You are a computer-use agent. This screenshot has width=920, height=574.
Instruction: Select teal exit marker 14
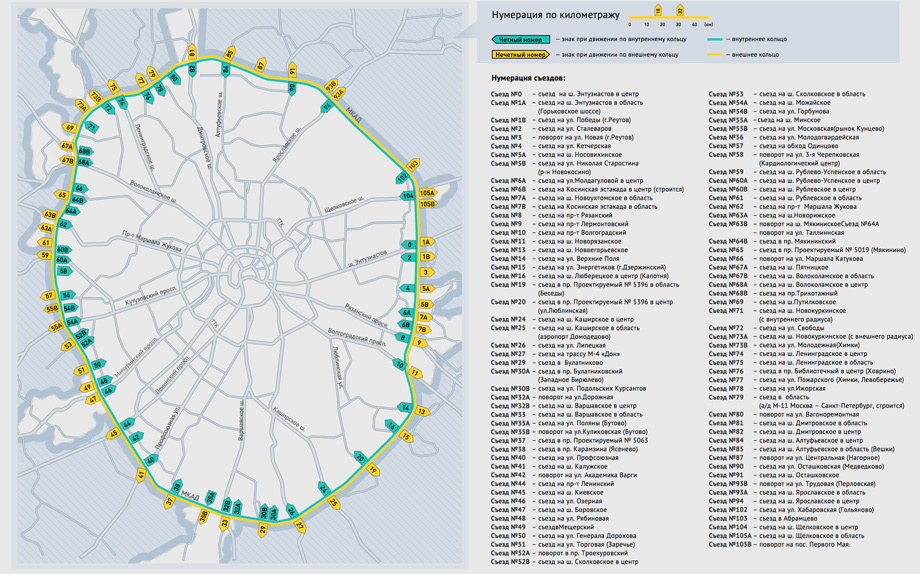(x=405, y=407)
